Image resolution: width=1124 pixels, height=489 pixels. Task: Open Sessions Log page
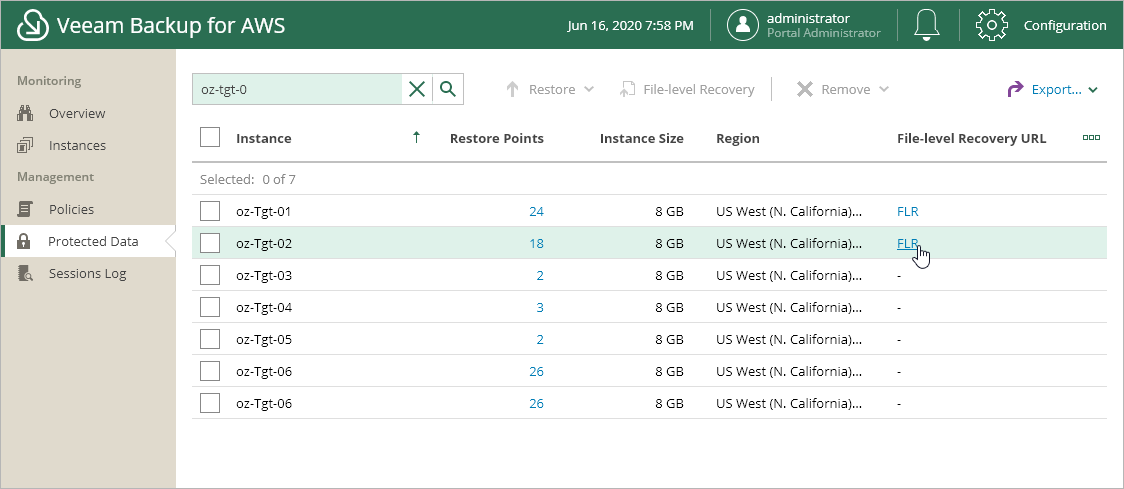[x=87, y=273]
